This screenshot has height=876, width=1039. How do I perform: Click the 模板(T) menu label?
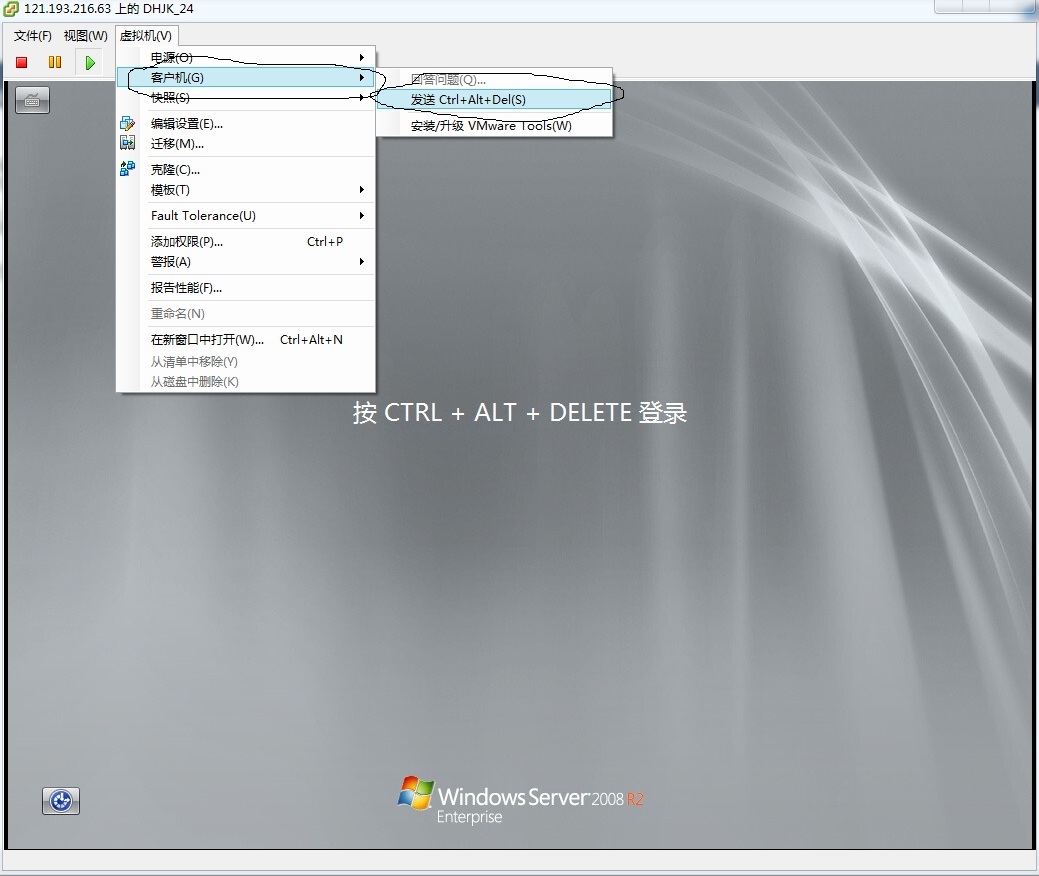pyautogui.click(x=170, y=190)
